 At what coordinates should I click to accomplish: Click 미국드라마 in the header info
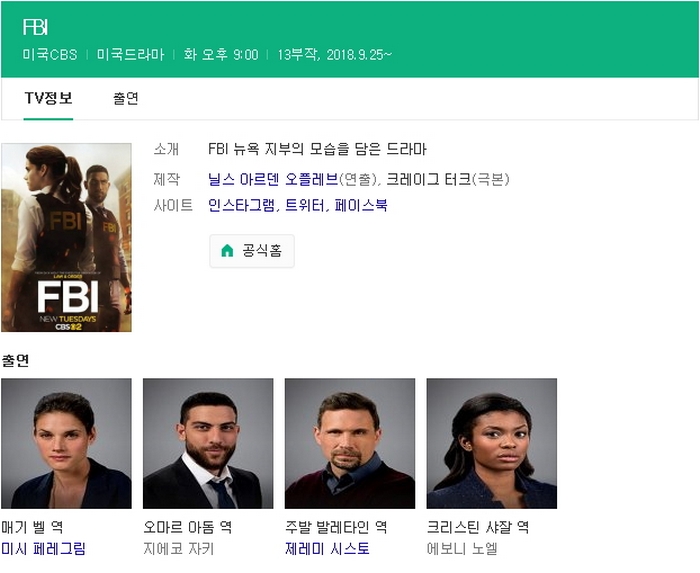(x=130, y=55)
